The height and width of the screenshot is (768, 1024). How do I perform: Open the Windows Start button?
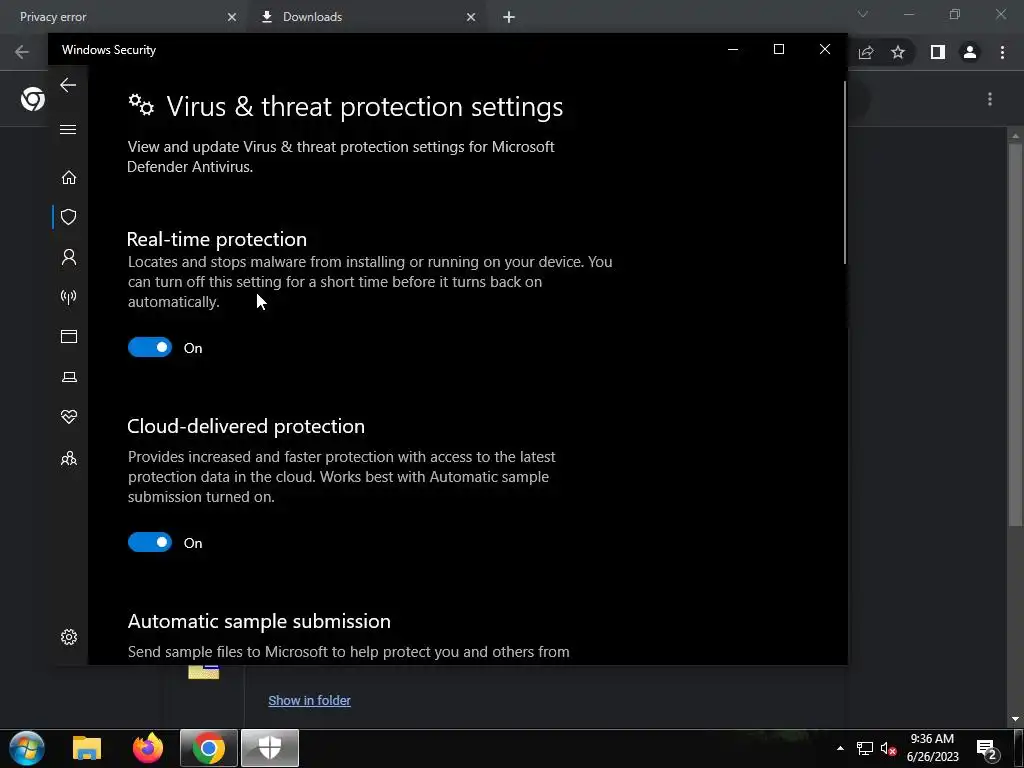tap(27, 748)
